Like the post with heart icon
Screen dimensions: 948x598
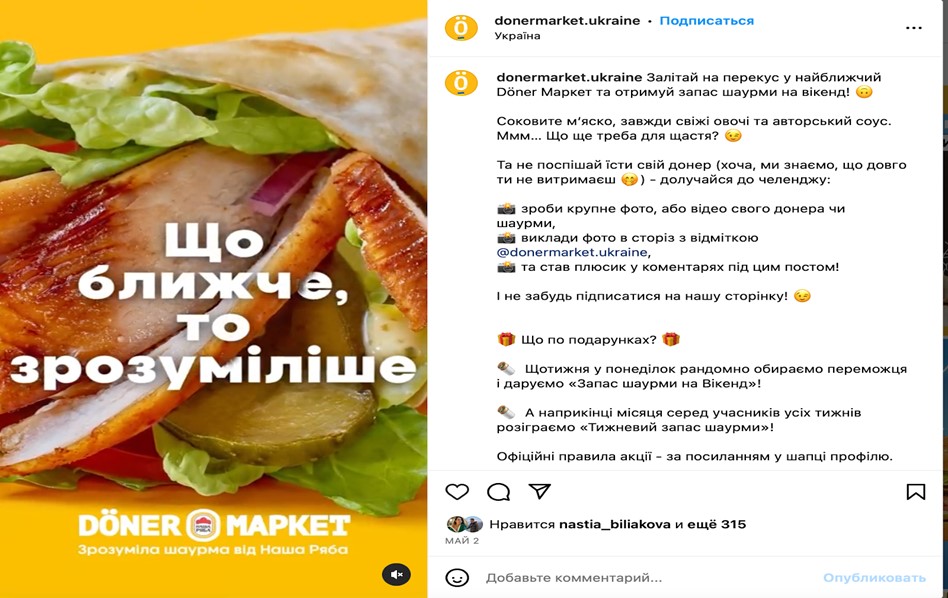tap(457, 492)
